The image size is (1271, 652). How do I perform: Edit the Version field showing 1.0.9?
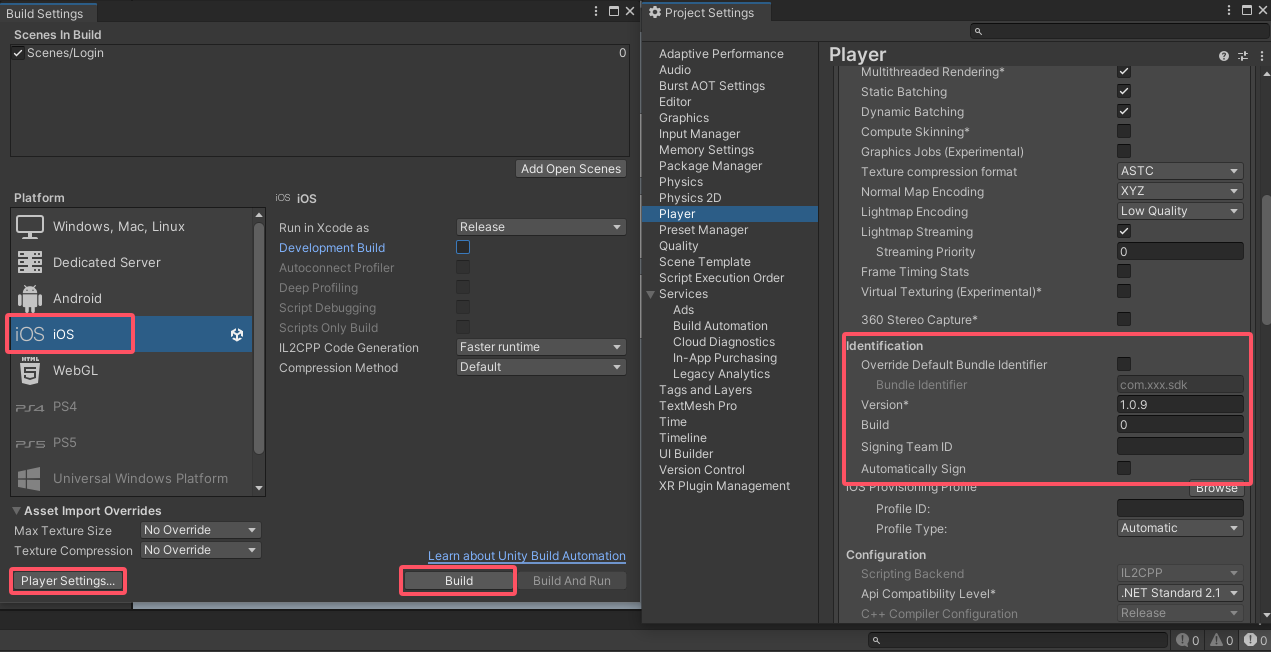tap(1180, 404)
